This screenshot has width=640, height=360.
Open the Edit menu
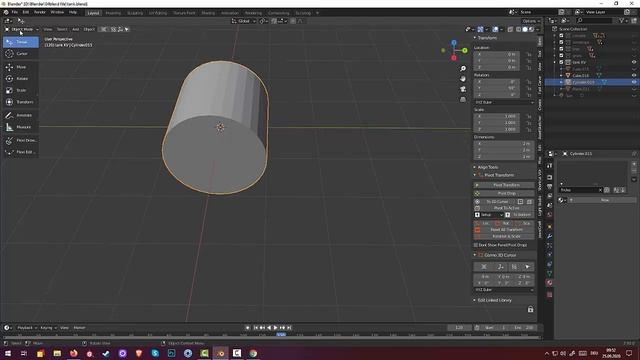coord(25,12)
